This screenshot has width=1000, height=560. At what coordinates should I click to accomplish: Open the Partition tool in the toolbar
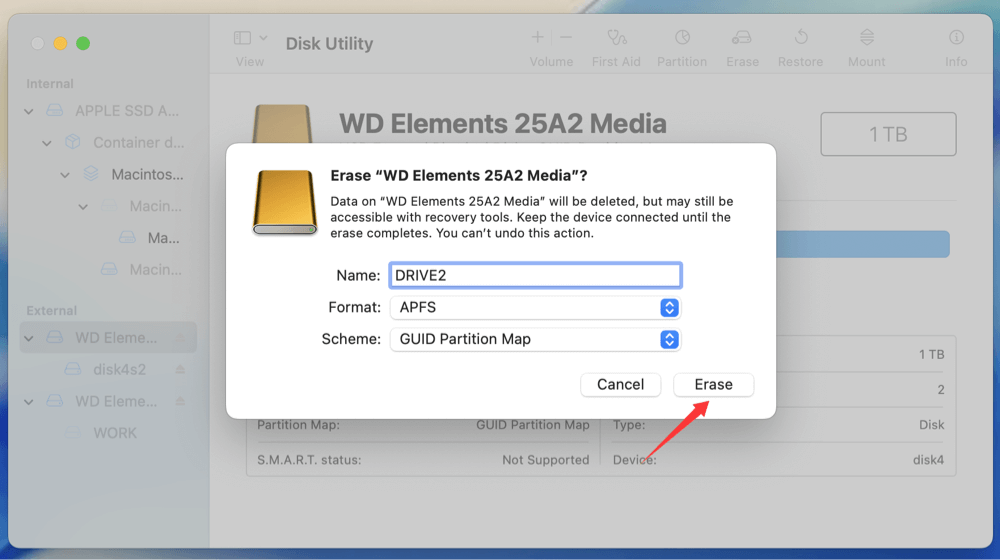(682, 38)
